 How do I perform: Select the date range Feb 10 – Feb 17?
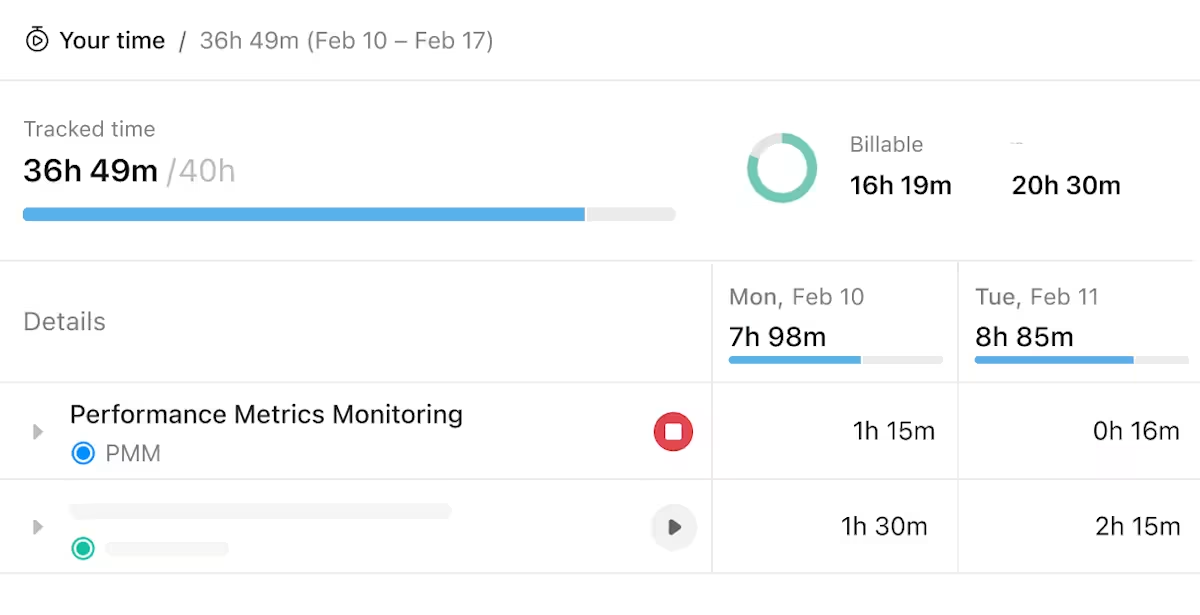(x=346, y=41)
